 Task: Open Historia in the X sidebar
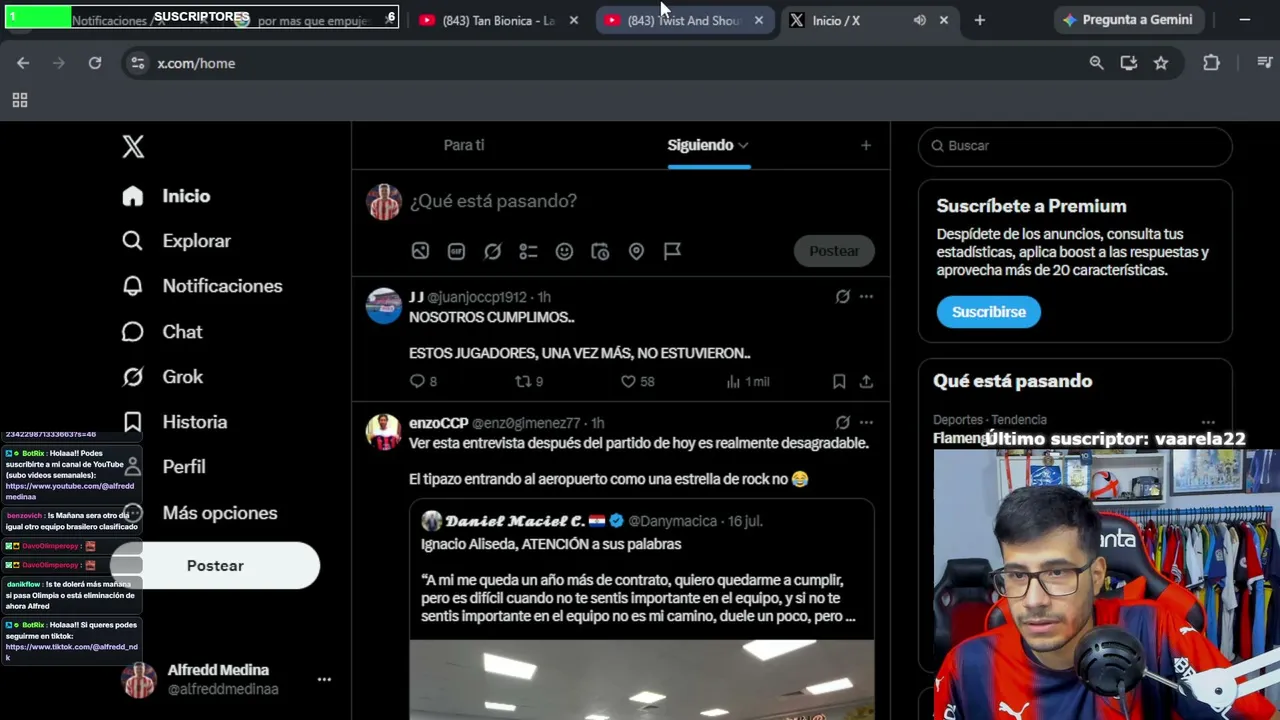click(174, 422)
